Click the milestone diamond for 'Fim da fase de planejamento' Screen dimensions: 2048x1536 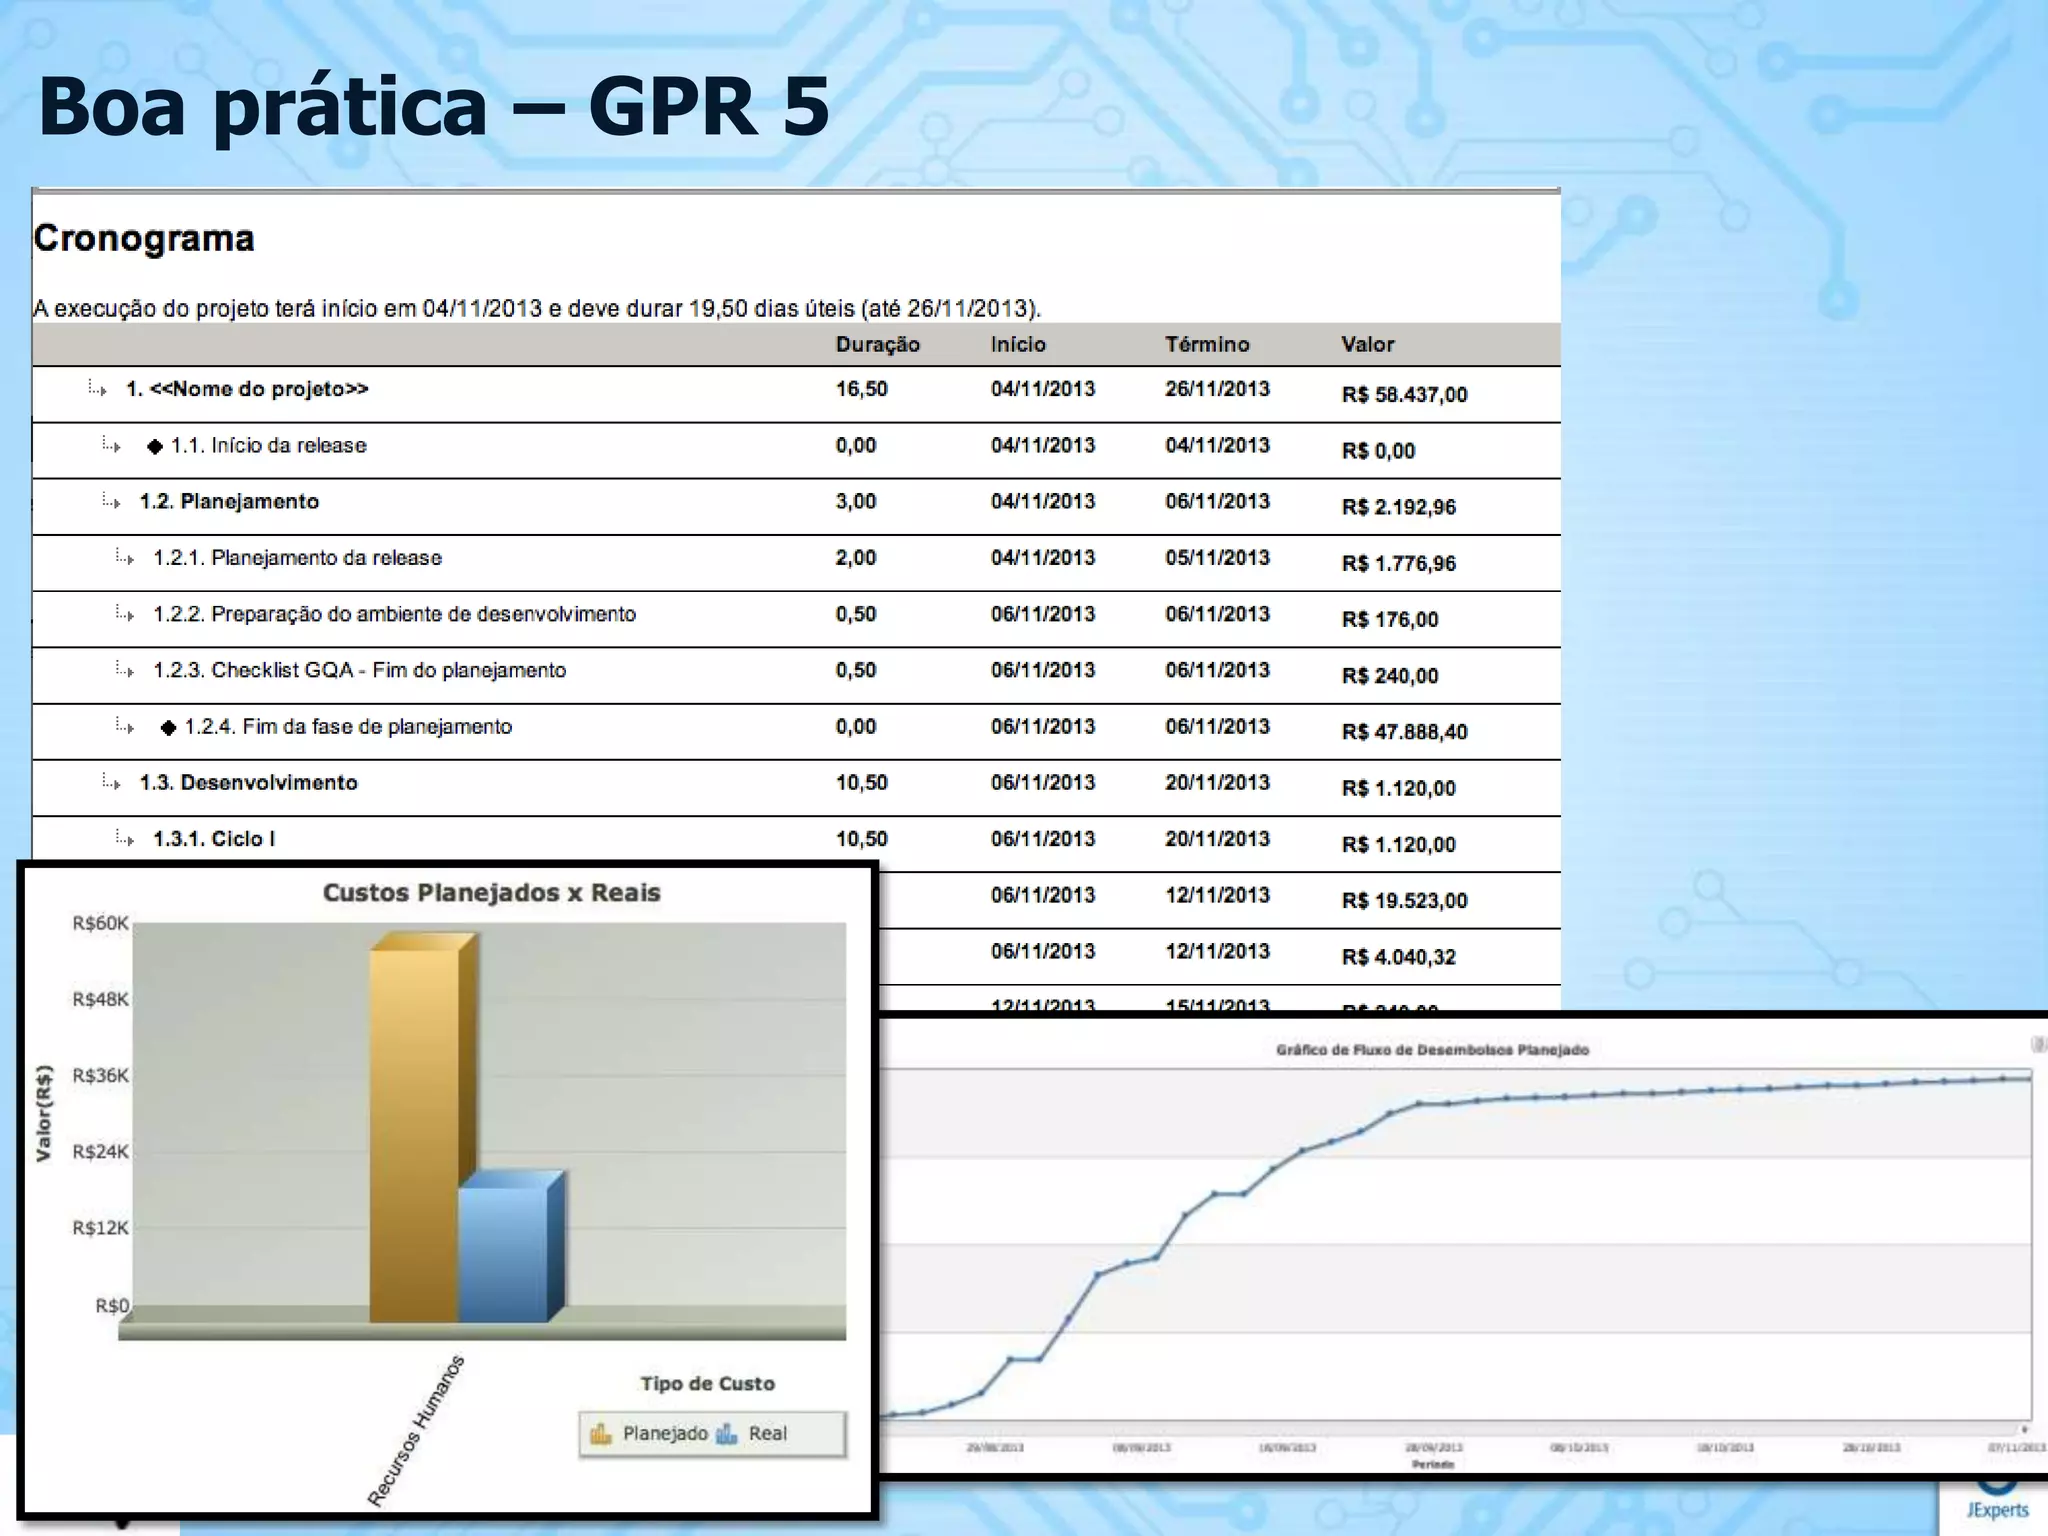[x=169, y=728]
